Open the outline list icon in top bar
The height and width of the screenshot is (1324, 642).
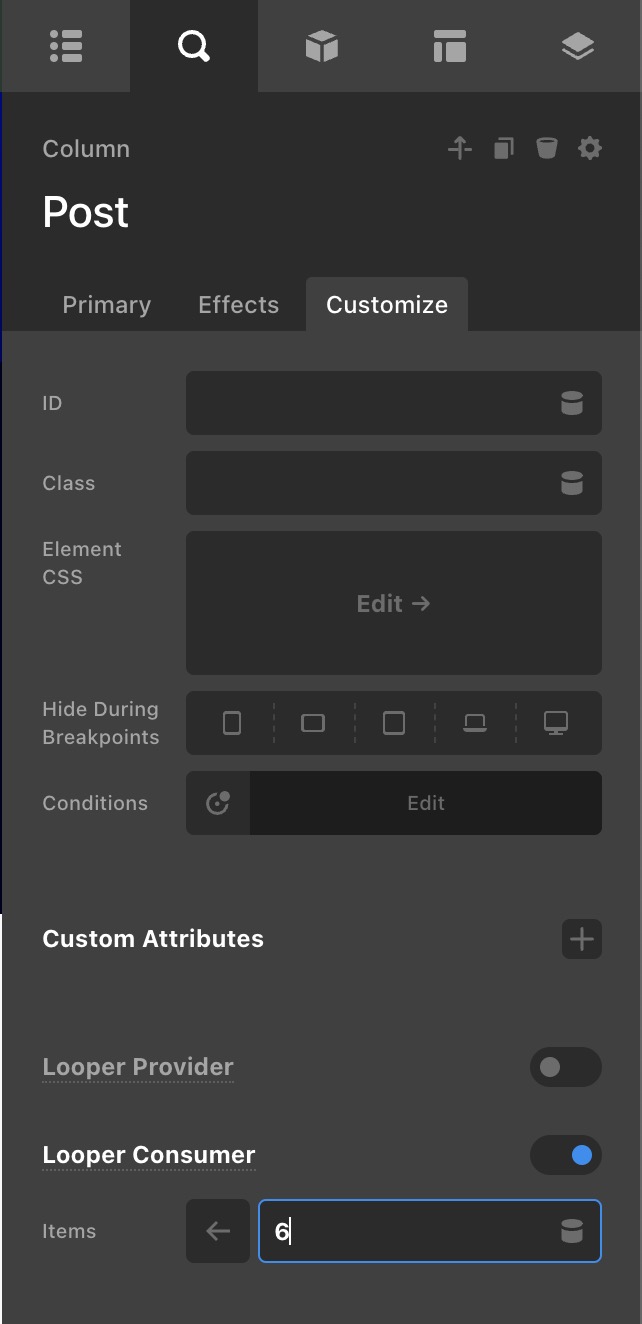click(66, 46)
